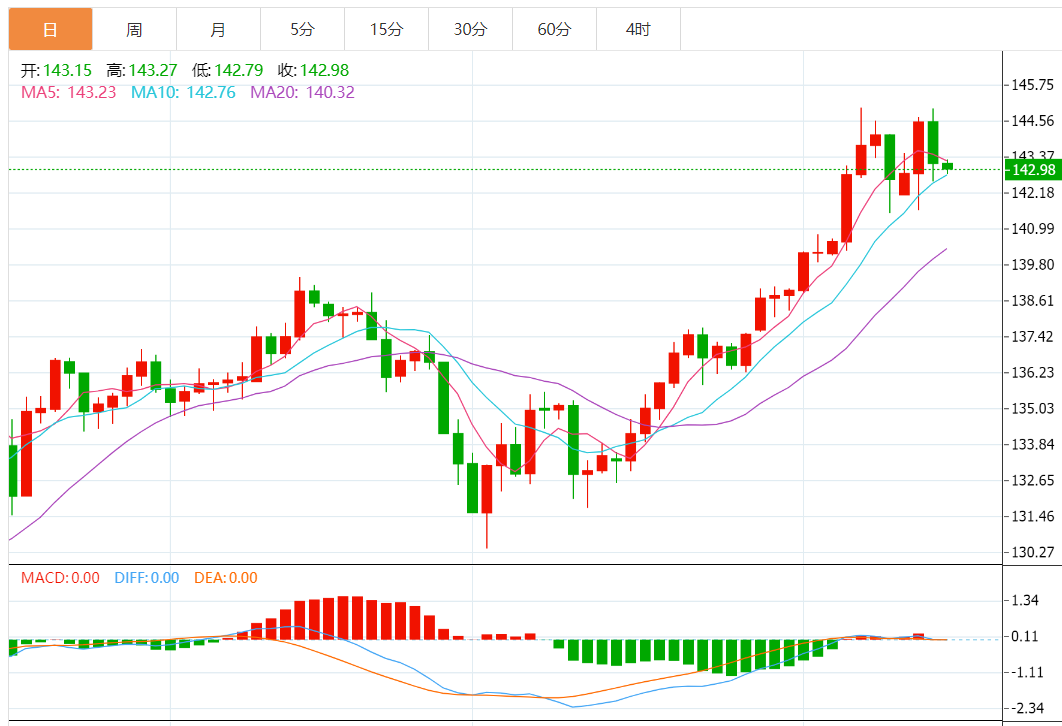Click the 130.27 price axis label
Image resolution: width=1062 pixels, height=726 pixels.
click(x=1033, y=551)
